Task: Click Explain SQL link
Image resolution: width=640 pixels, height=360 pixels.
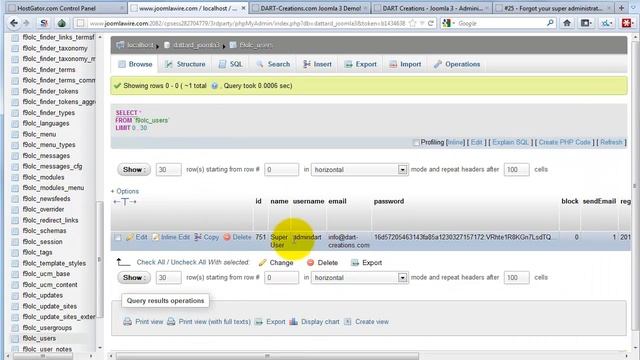Action: tap(510, 142)
